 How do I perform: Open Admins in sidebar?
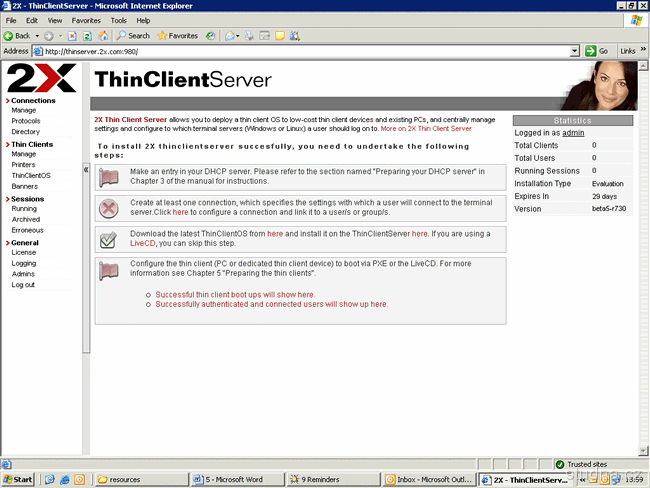(x=23, y=274)
